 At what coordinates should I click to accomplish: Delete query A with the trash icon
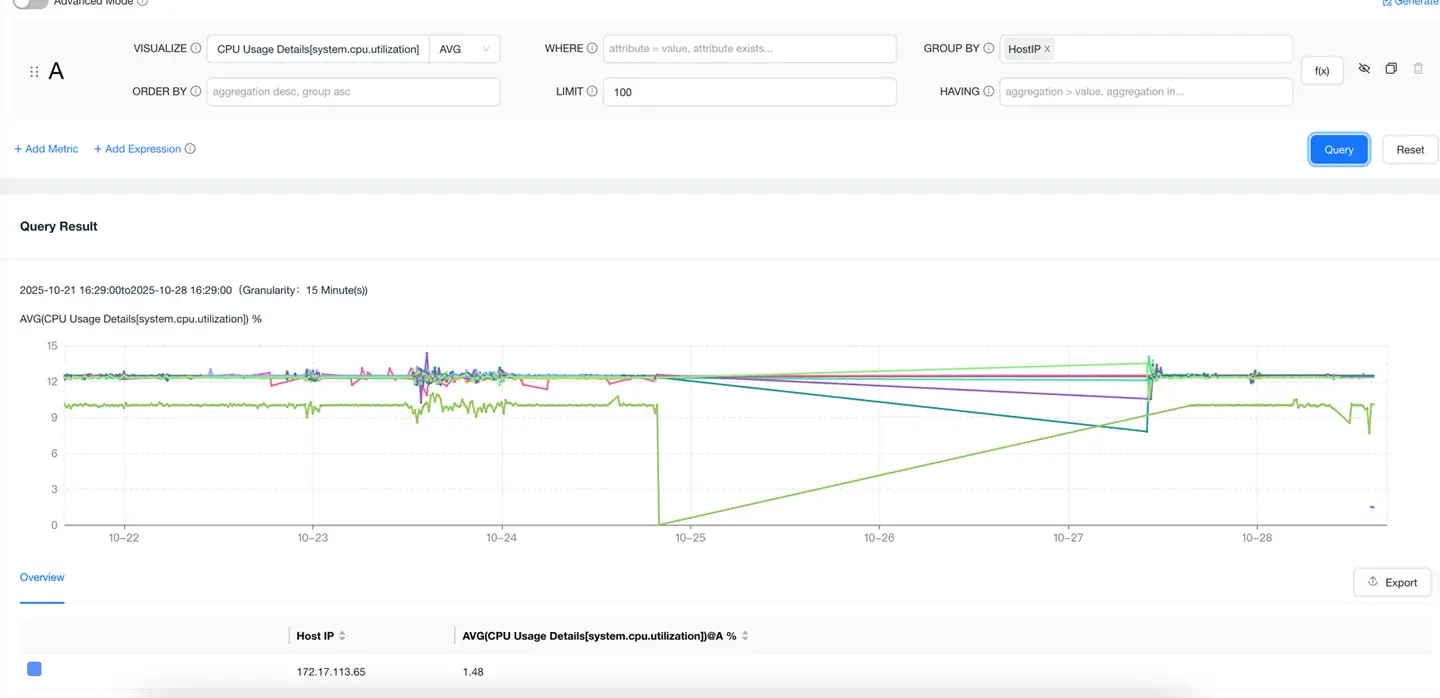[1418, 69]
